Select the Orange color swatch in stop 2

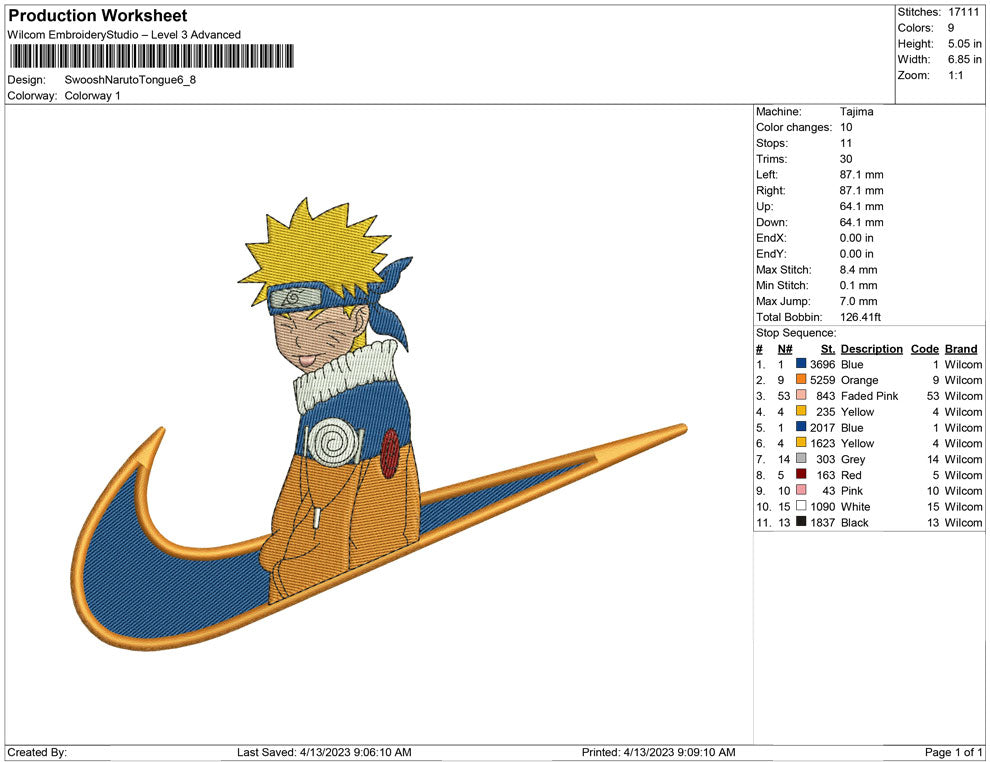coord(801,379)
